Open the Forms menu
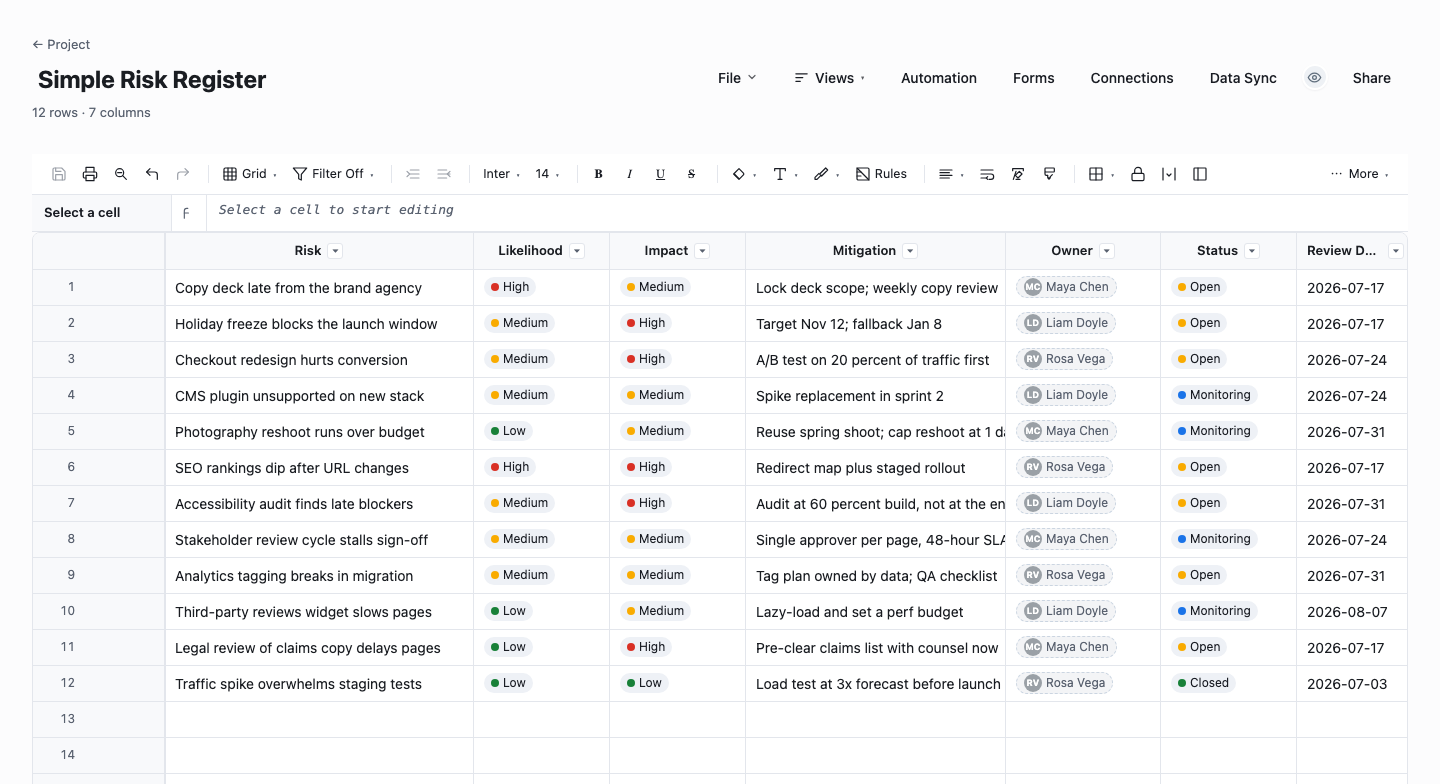Viewport: 1440px width, 784px height. (1034, 78)
